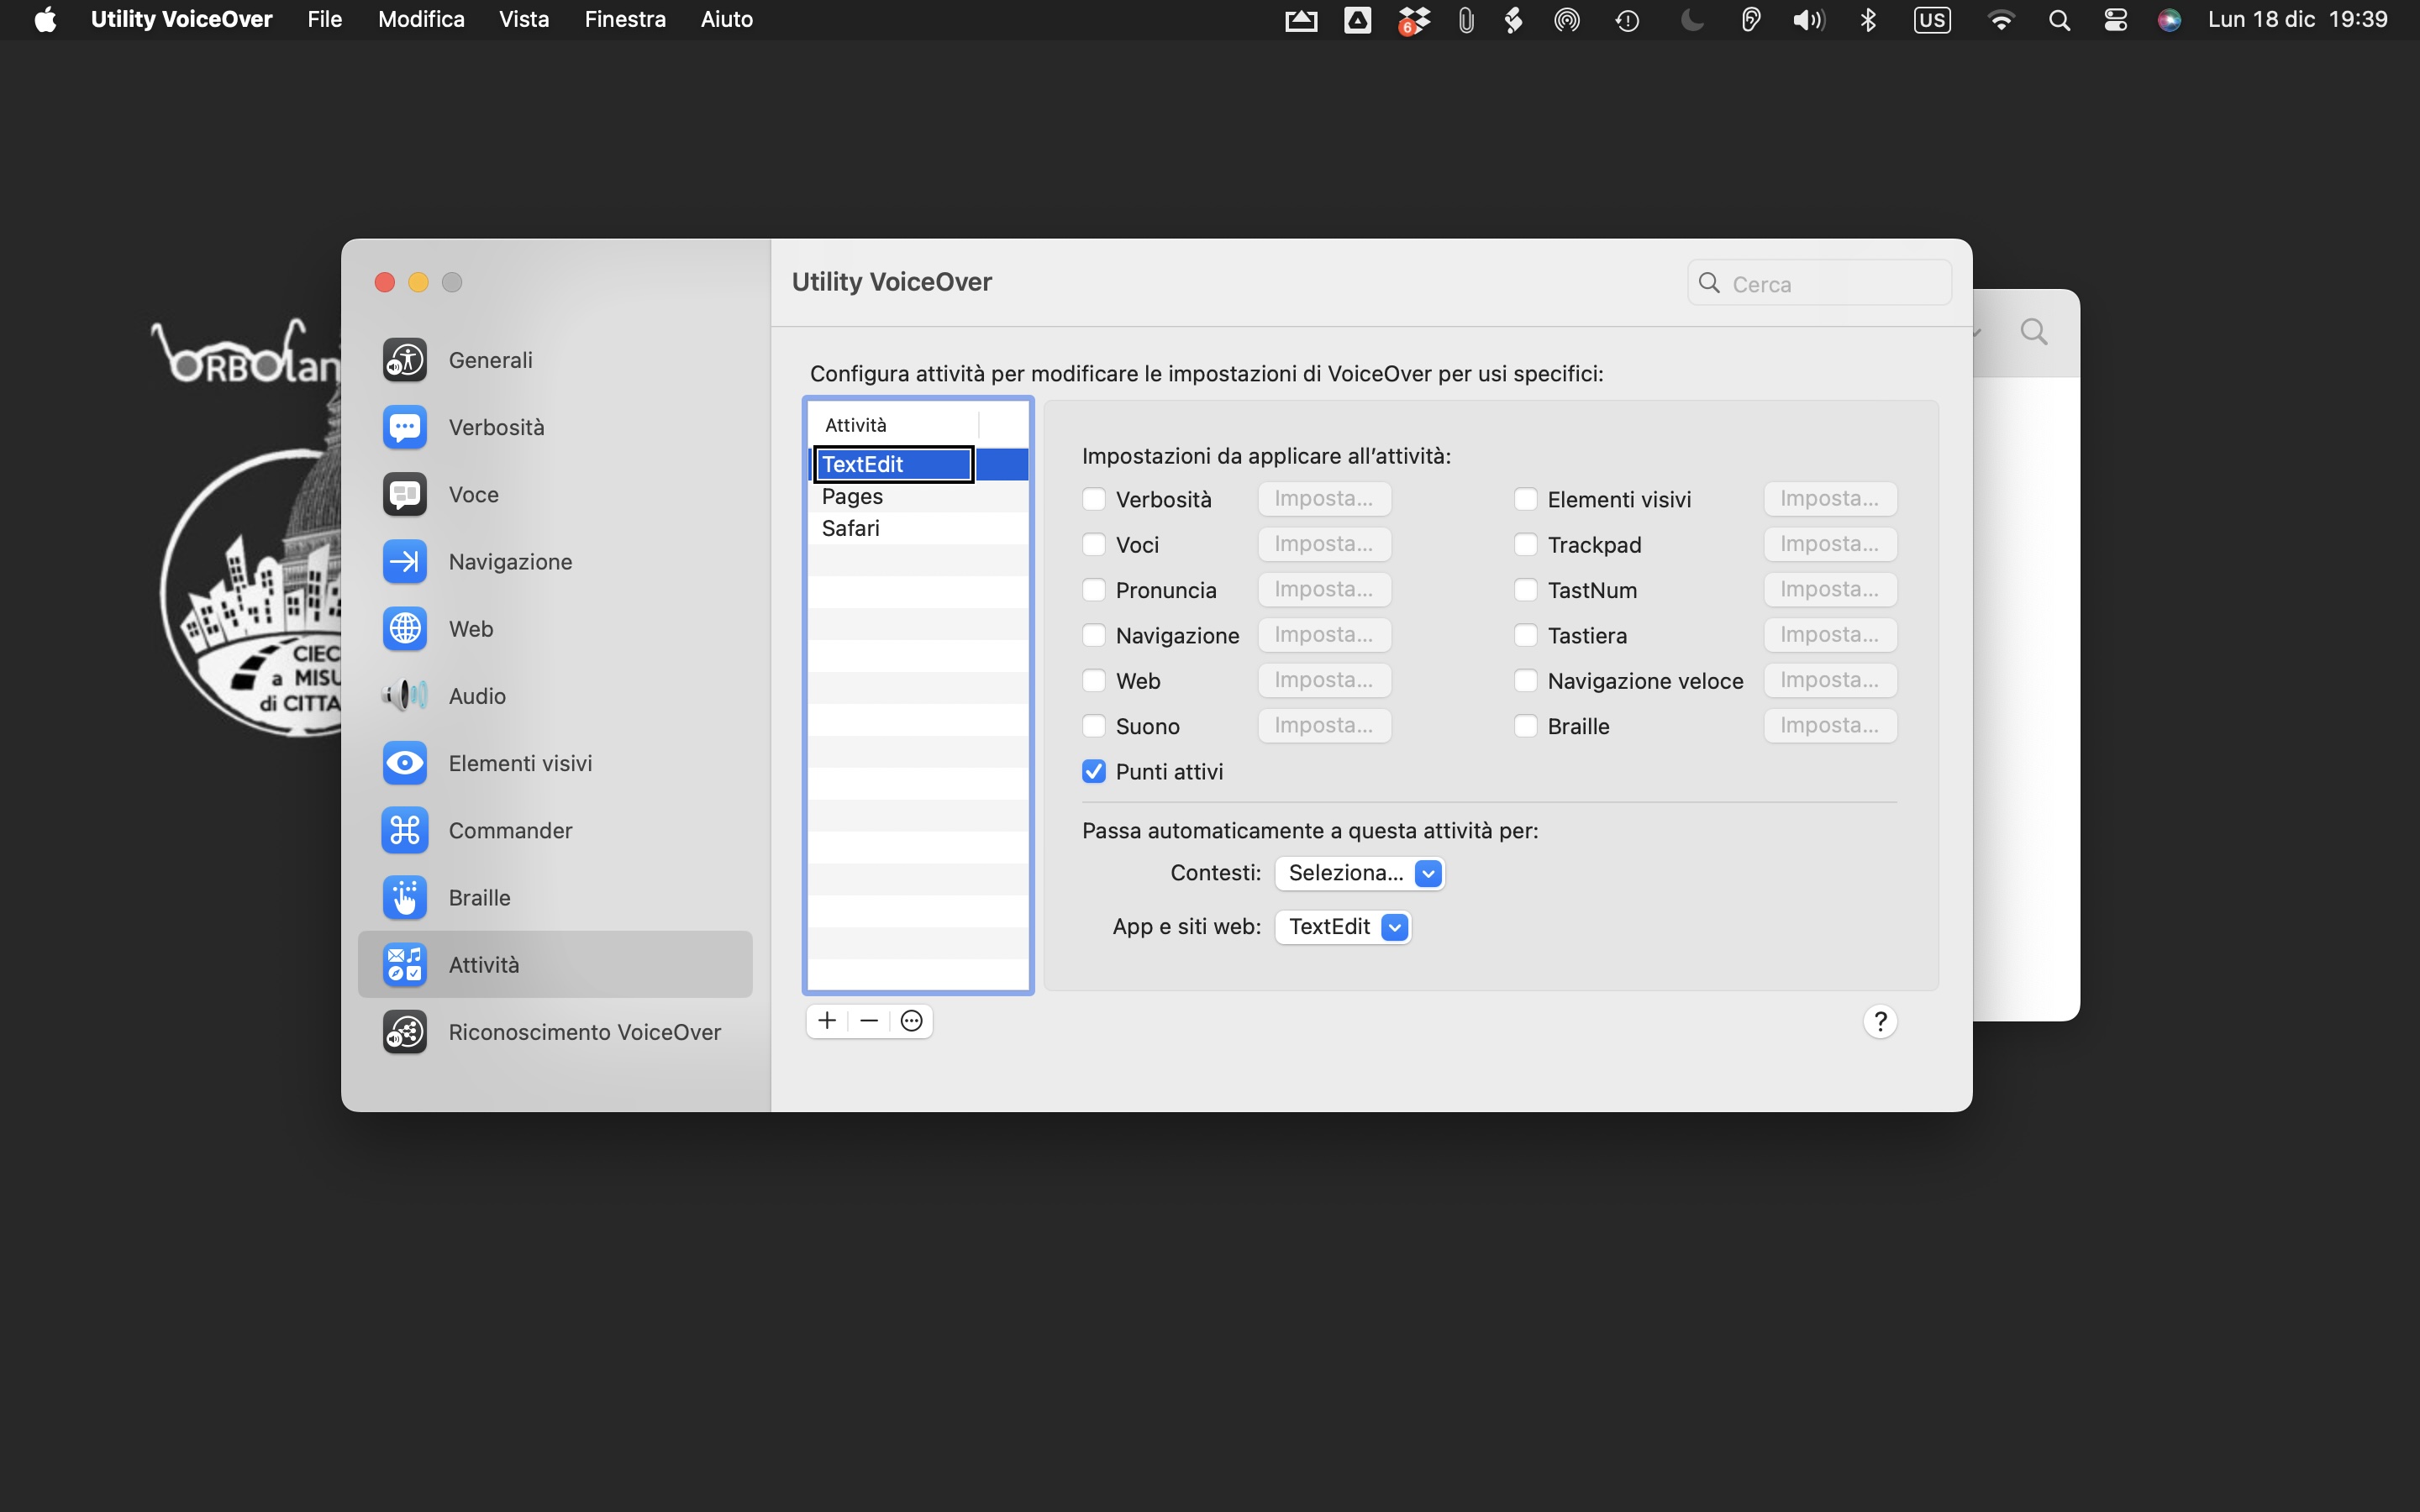The width and height of the screenshot is (2420, 1512).
Task: Select the Verbosità speech bubble icon
Action: click(x=405, y=427)
